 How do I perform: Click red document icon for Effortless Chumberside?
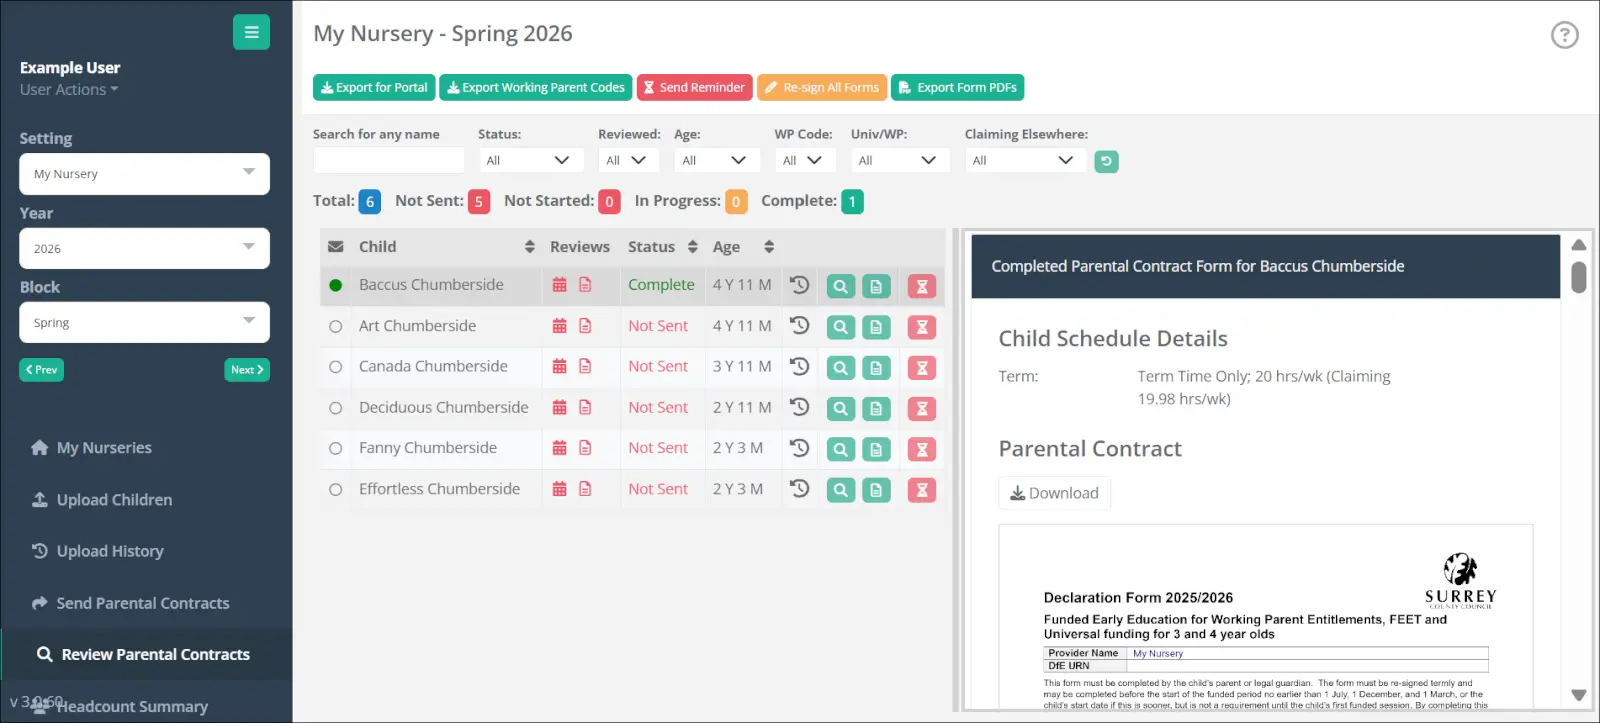point(585,489)
